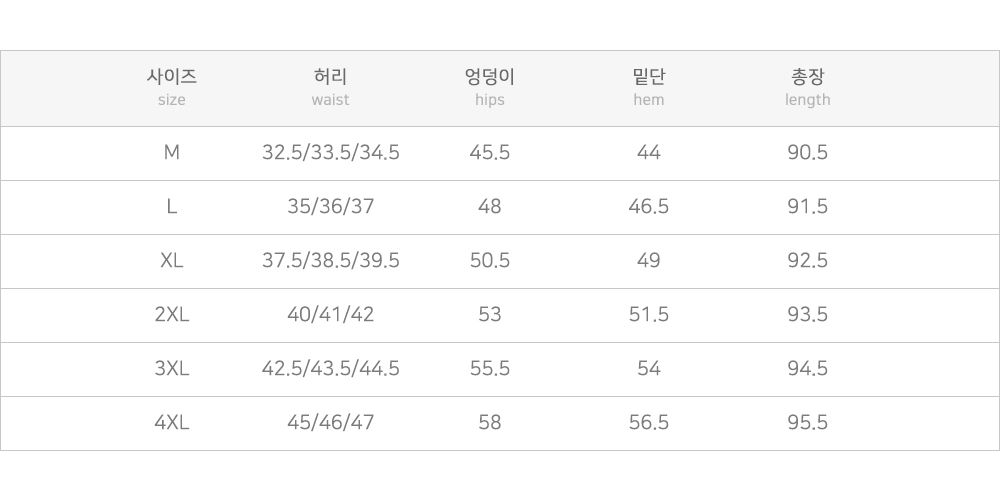Click waist value 40/41/42
The height and width of the screenshot is (501, 1000).
[x=330, y=314]
